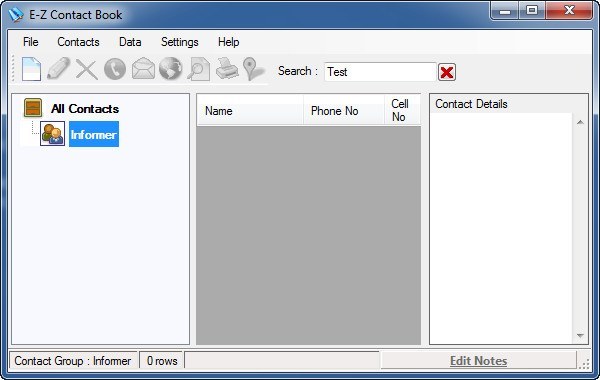Click the All Contacts book icon
Viewport: 600px width, 380px height.
(x=33, y=108)
